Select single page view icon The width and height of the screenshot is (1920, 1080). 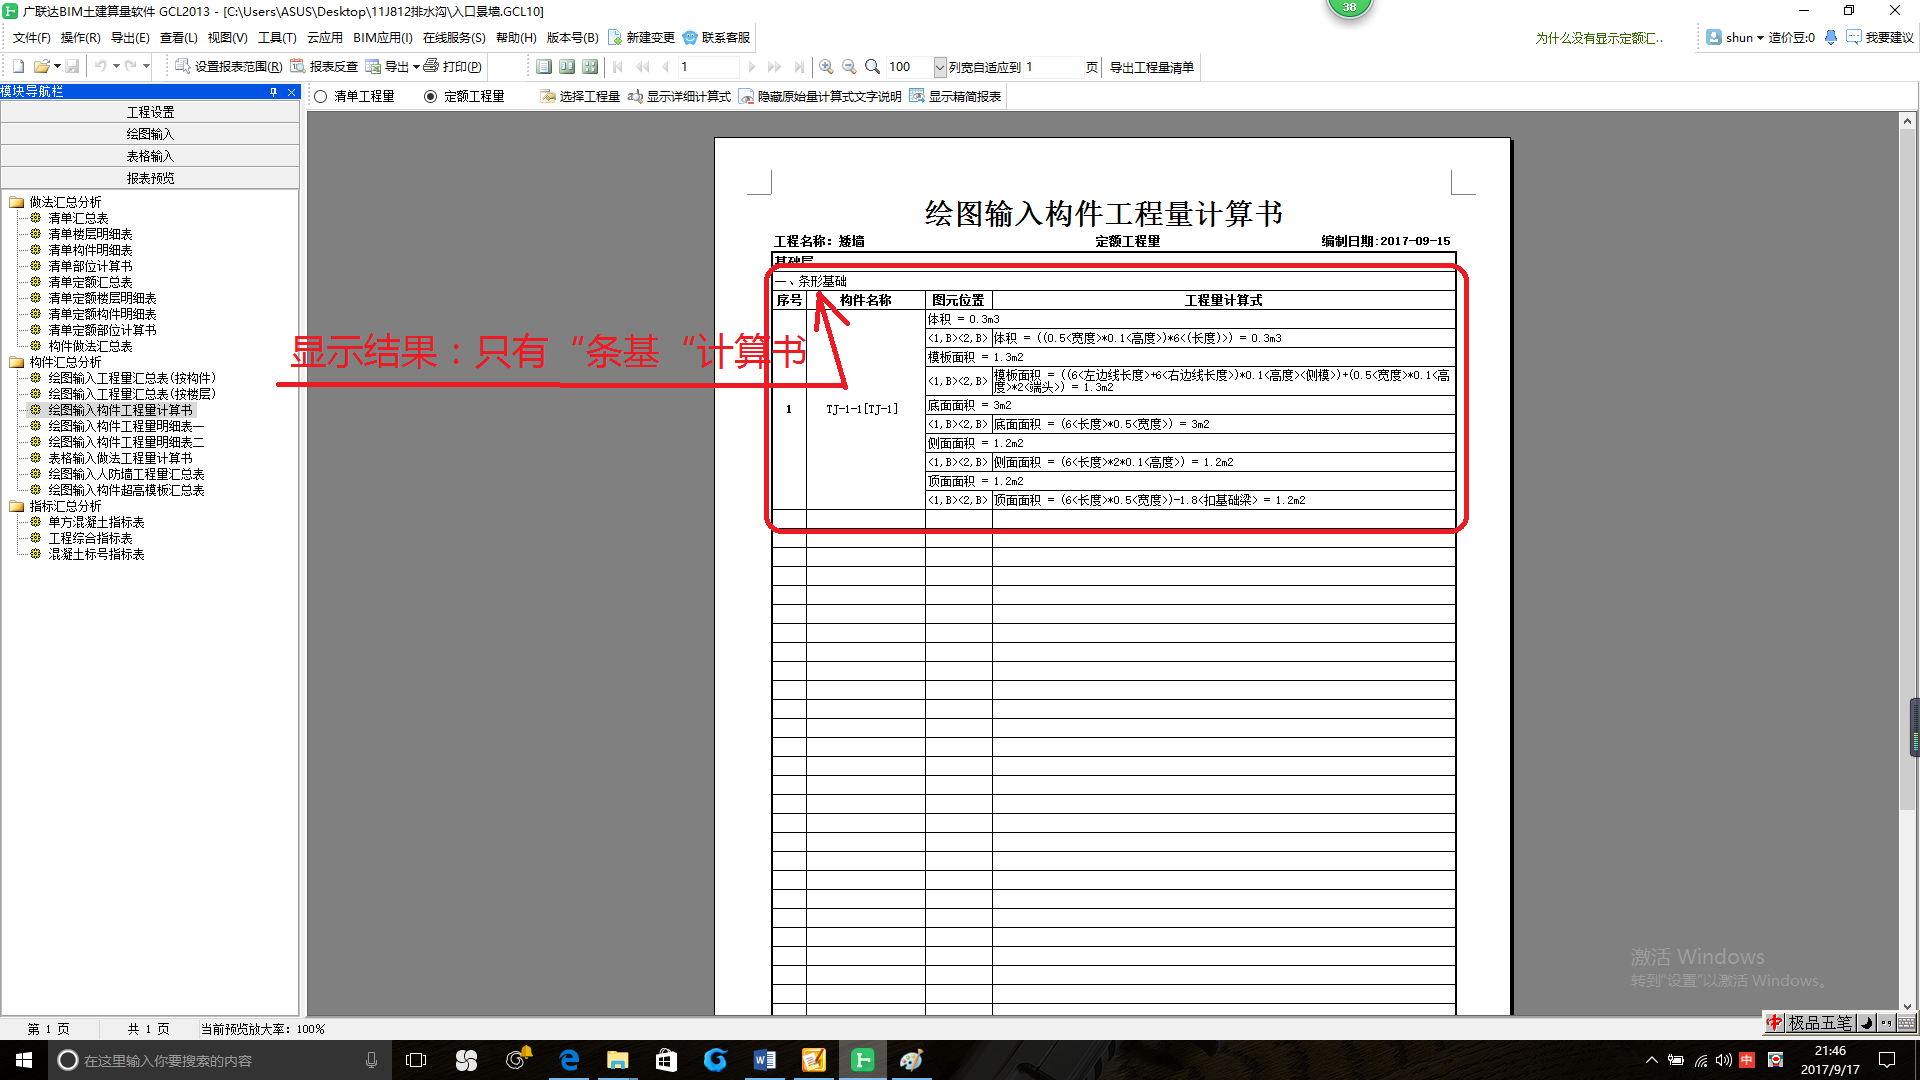tap(543, 67)
